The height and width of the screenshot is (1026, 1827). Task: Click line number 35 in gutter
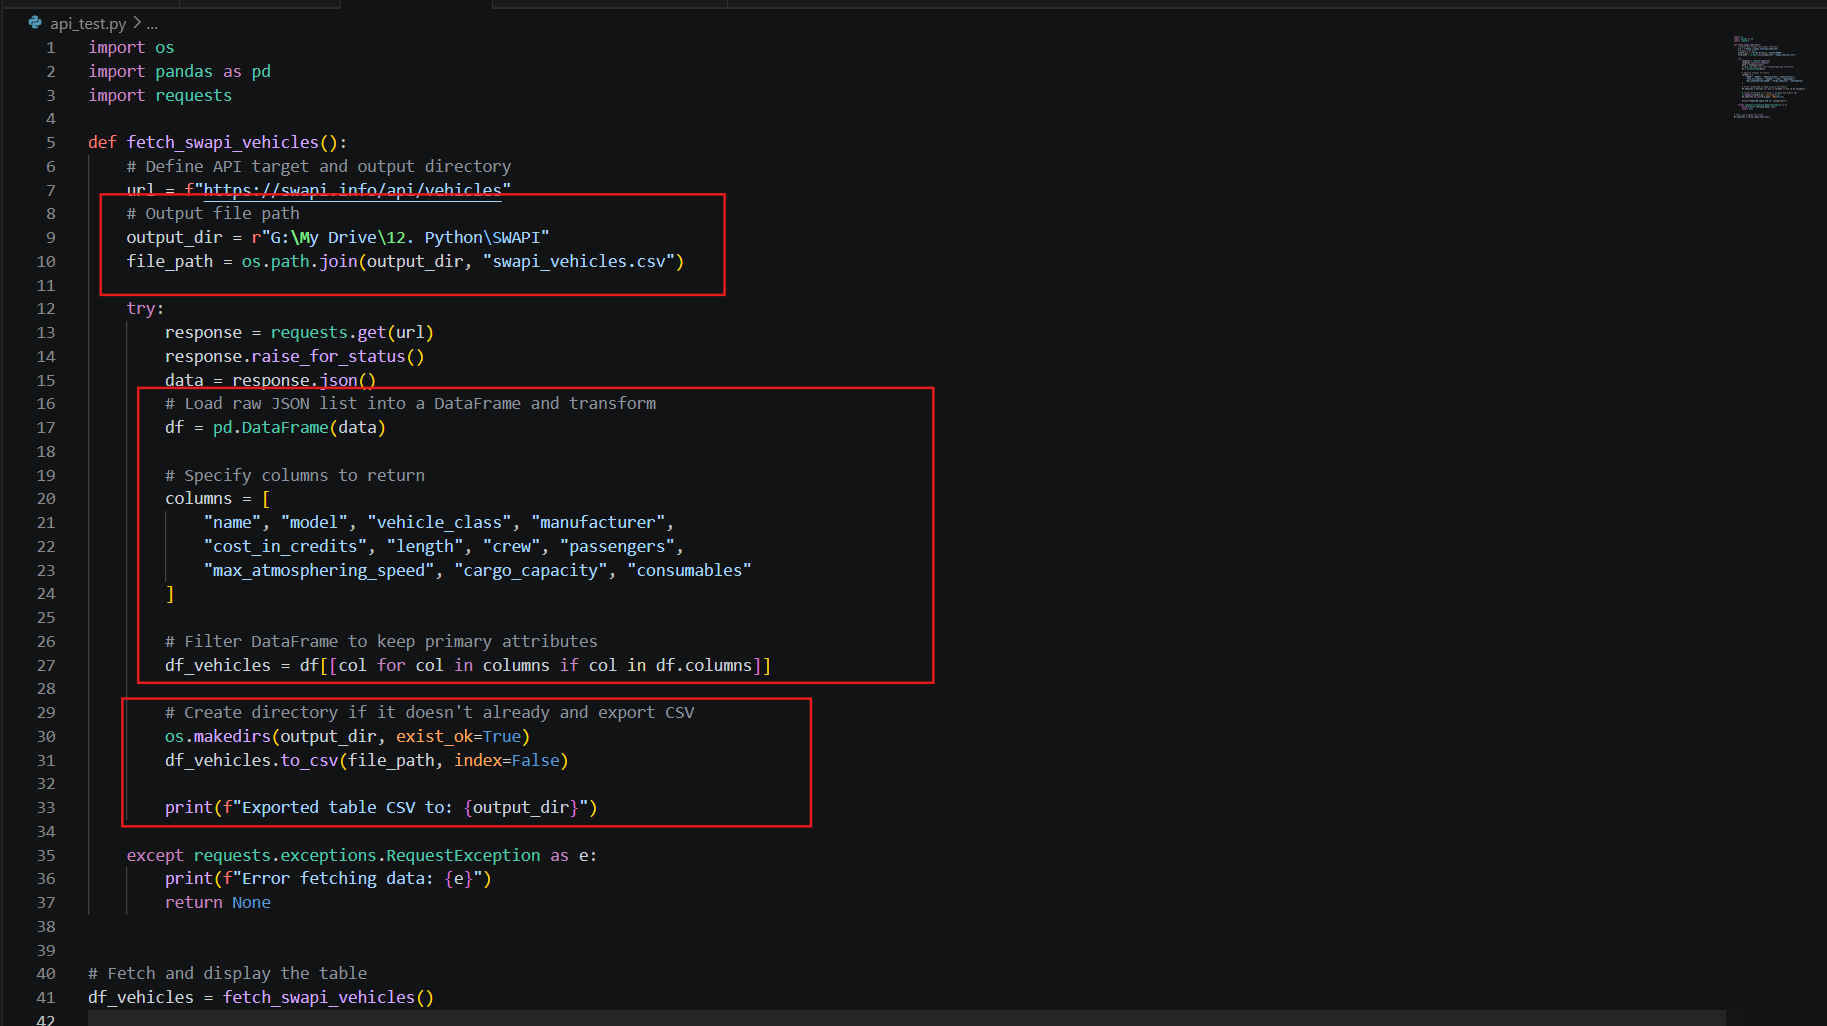(x=46, y=855)
